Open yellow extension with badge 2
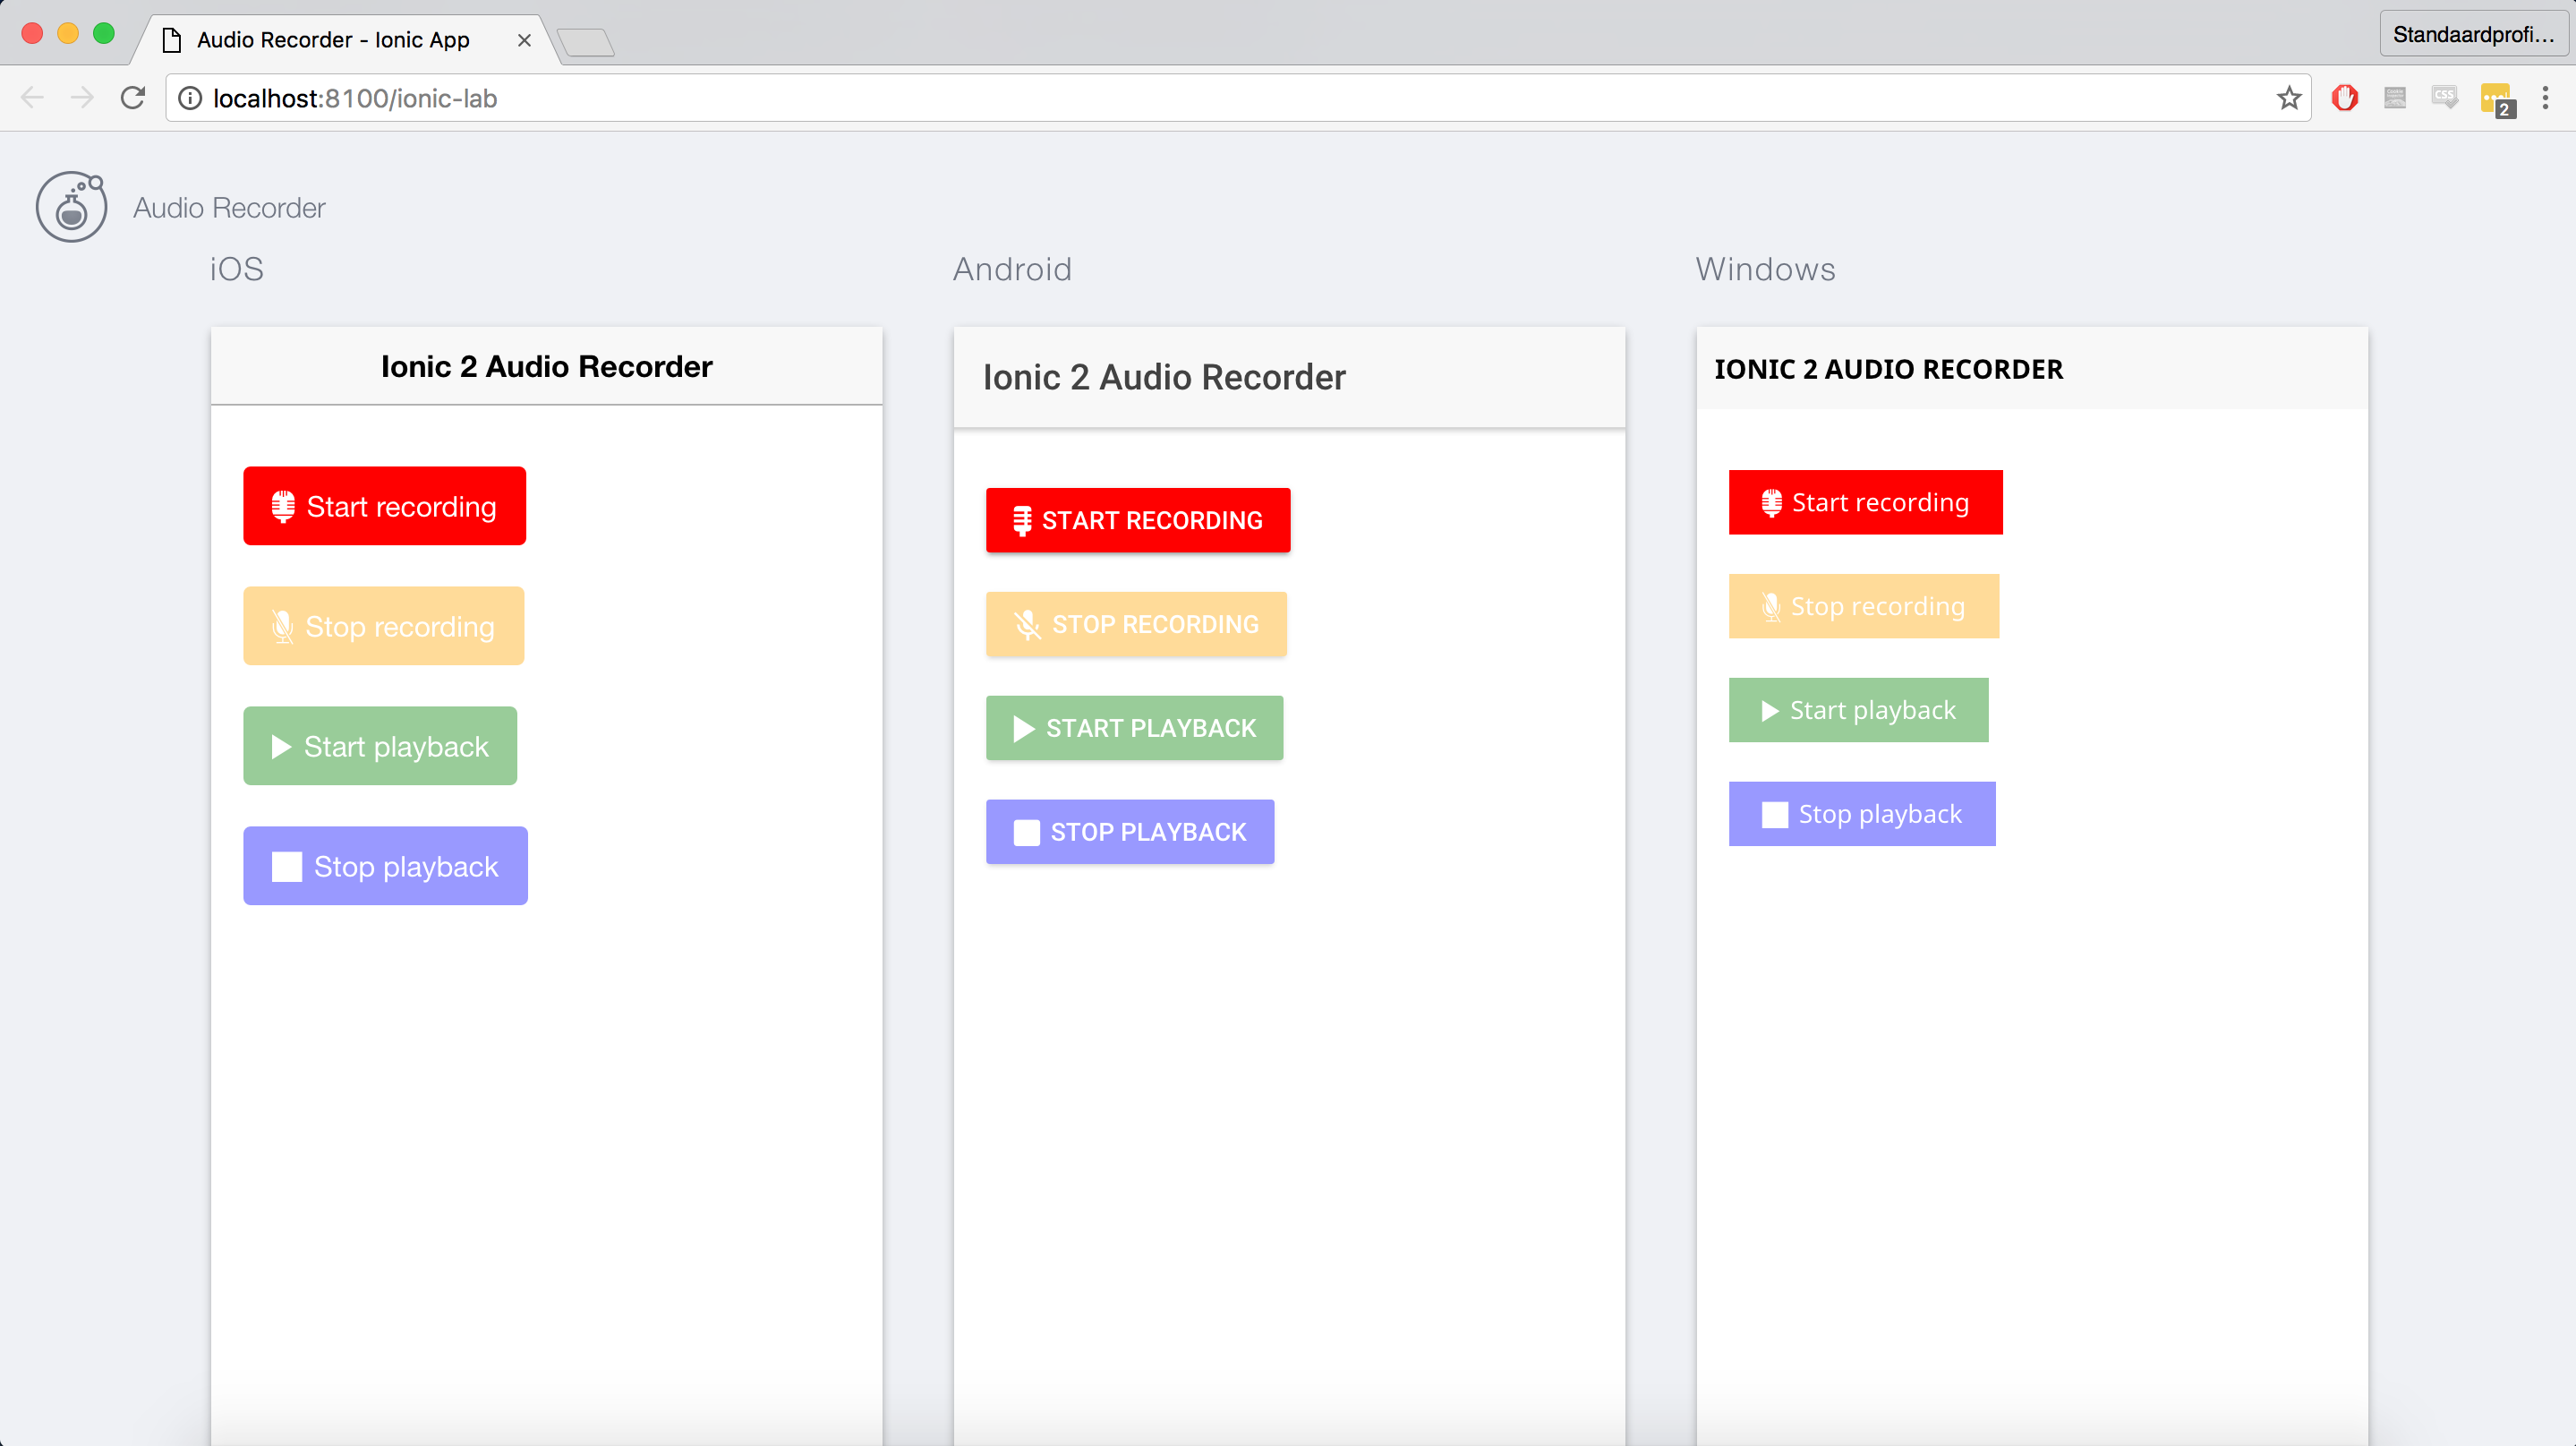This screenshot has width=2576, height=1446. point(2497,100)
